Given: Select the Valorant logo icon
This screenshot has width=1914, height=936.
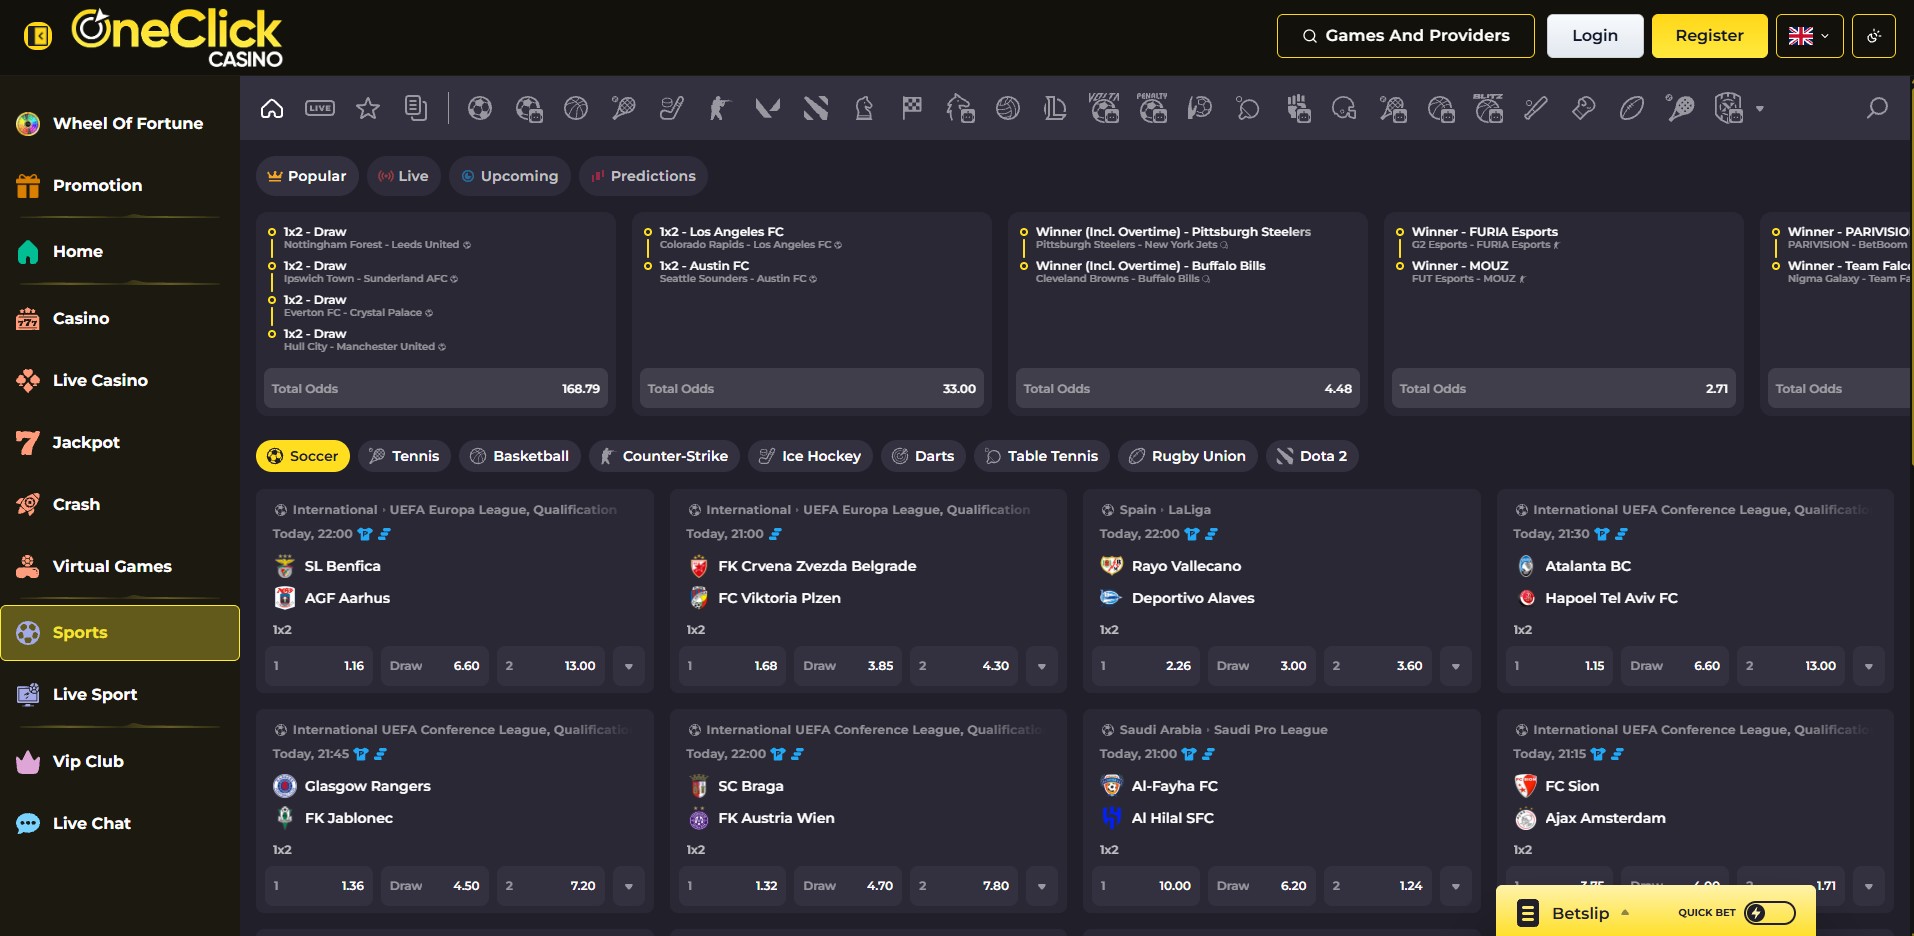Looking at the screenshot, I should point(768,108).
